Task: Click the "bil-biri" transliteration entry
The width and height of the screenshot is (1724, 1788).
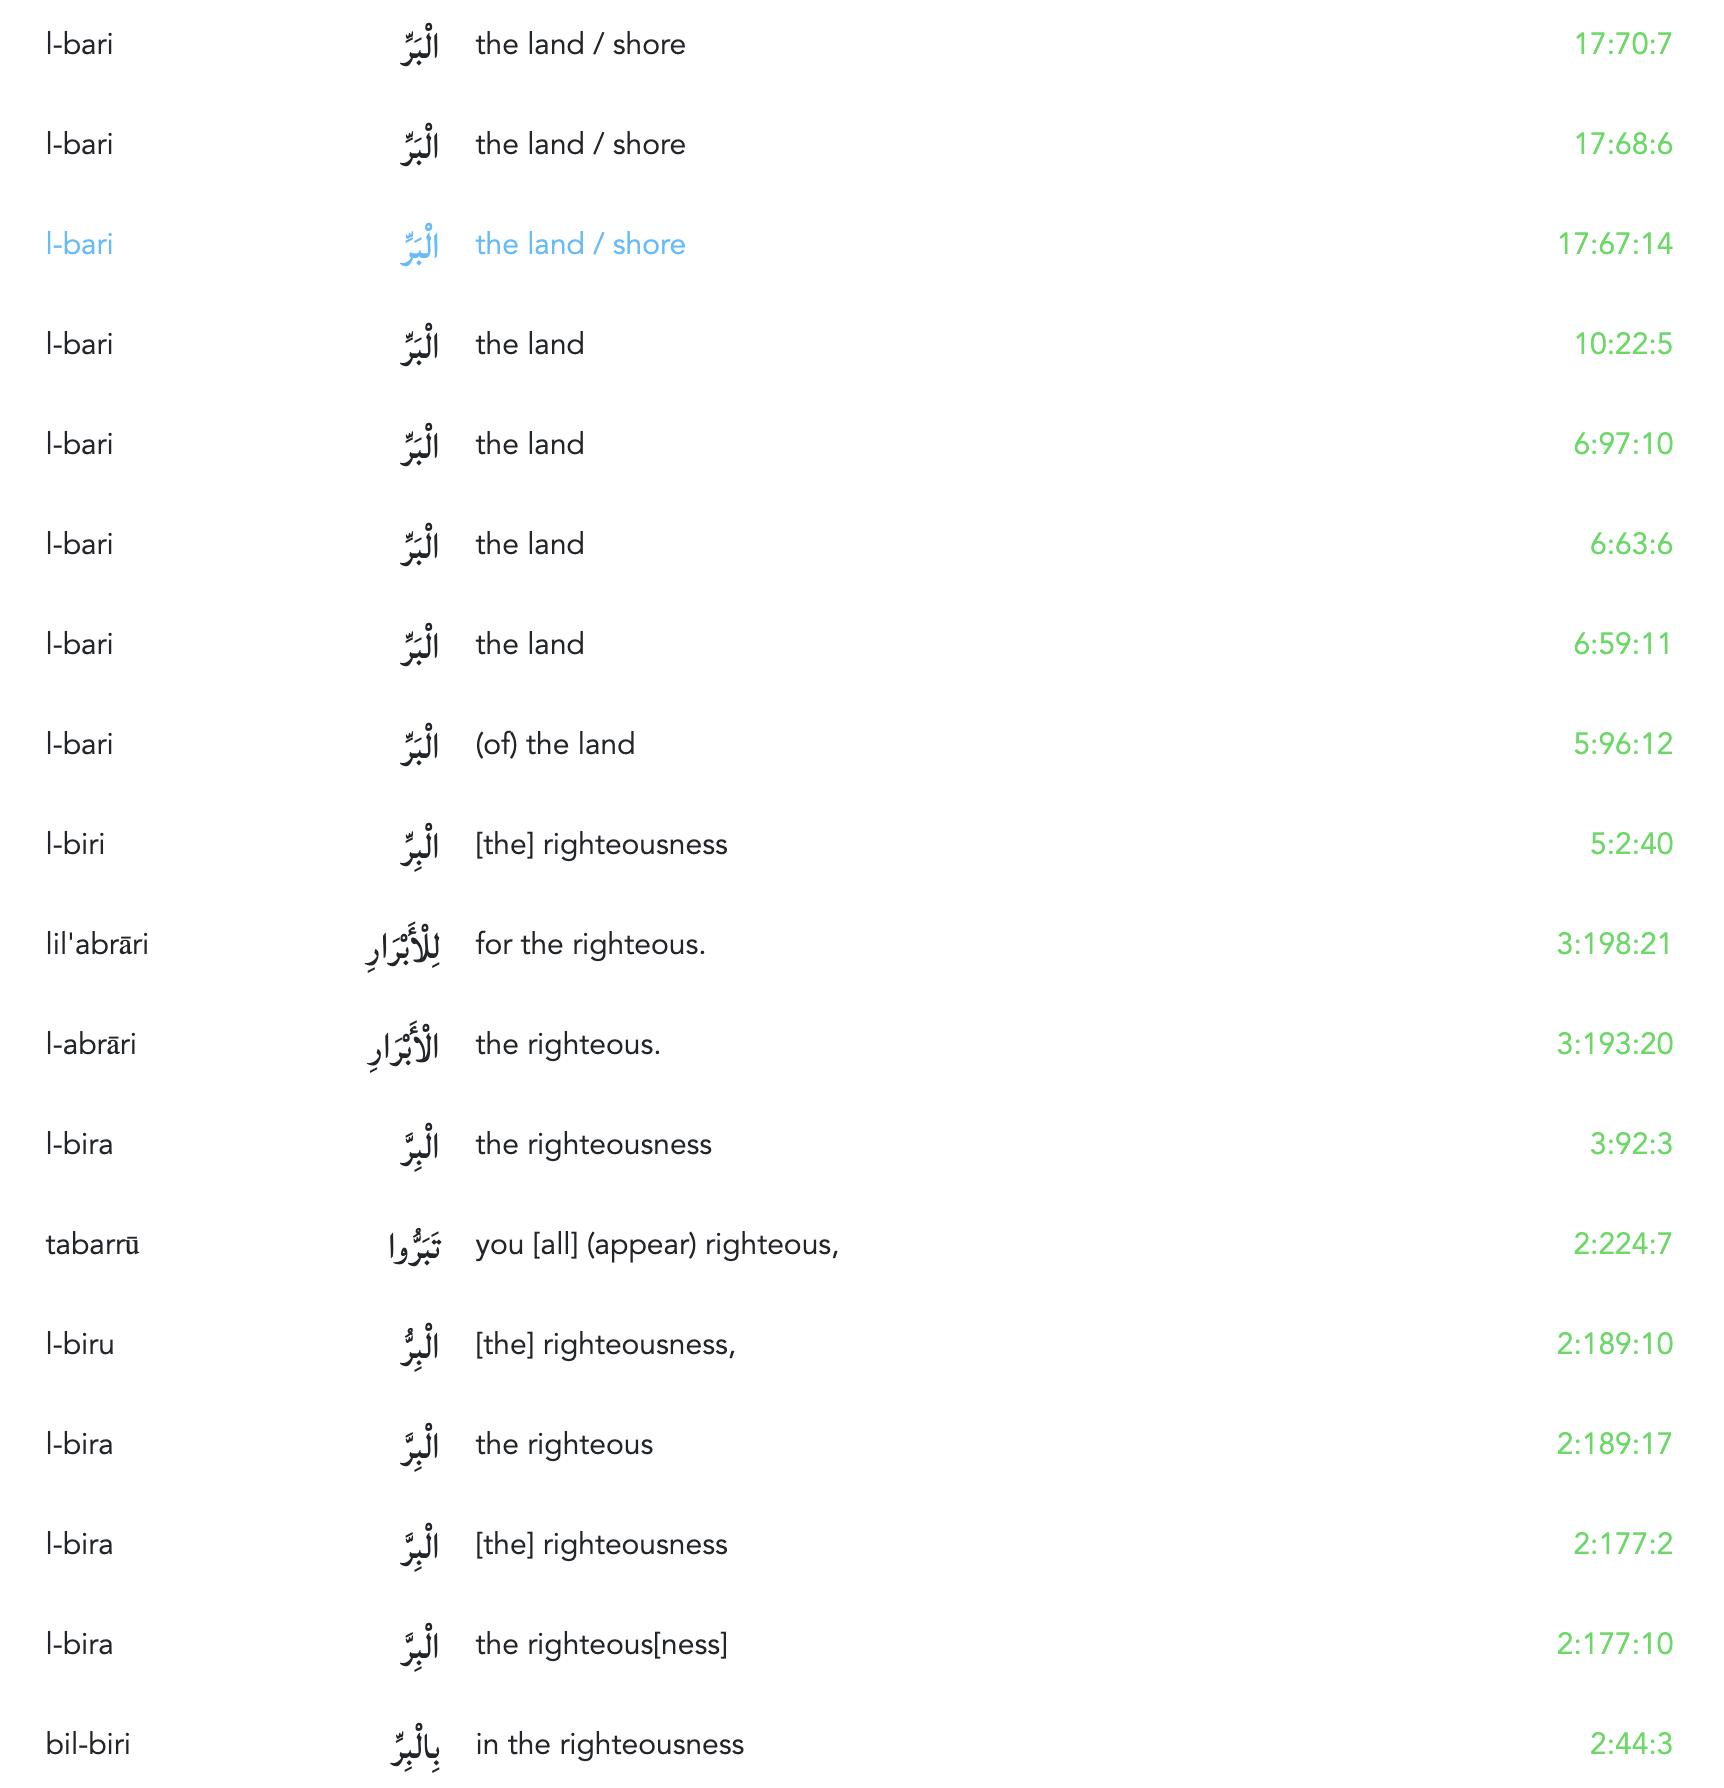Action: pyautogui.click(x=88, y=1744)
